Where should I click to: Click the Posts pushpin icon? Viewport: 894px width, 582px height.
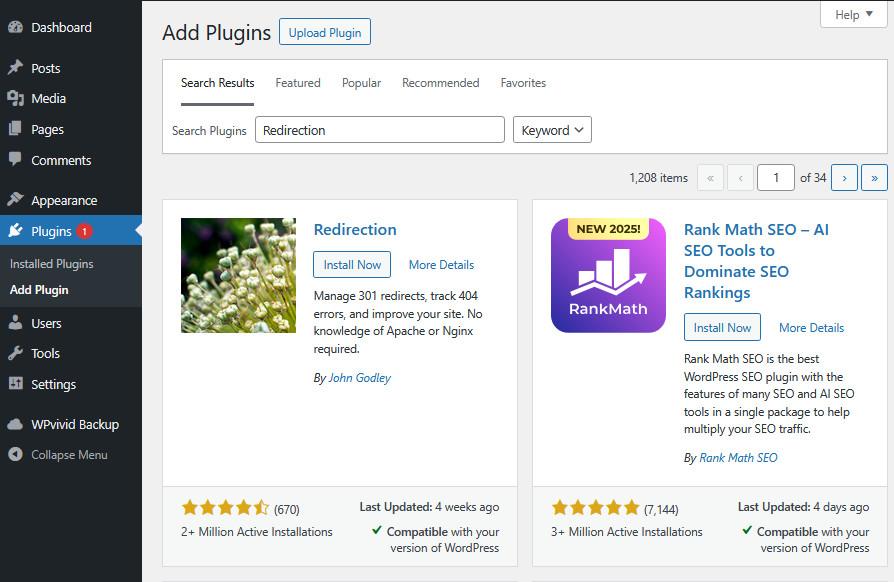pos(15,67)
